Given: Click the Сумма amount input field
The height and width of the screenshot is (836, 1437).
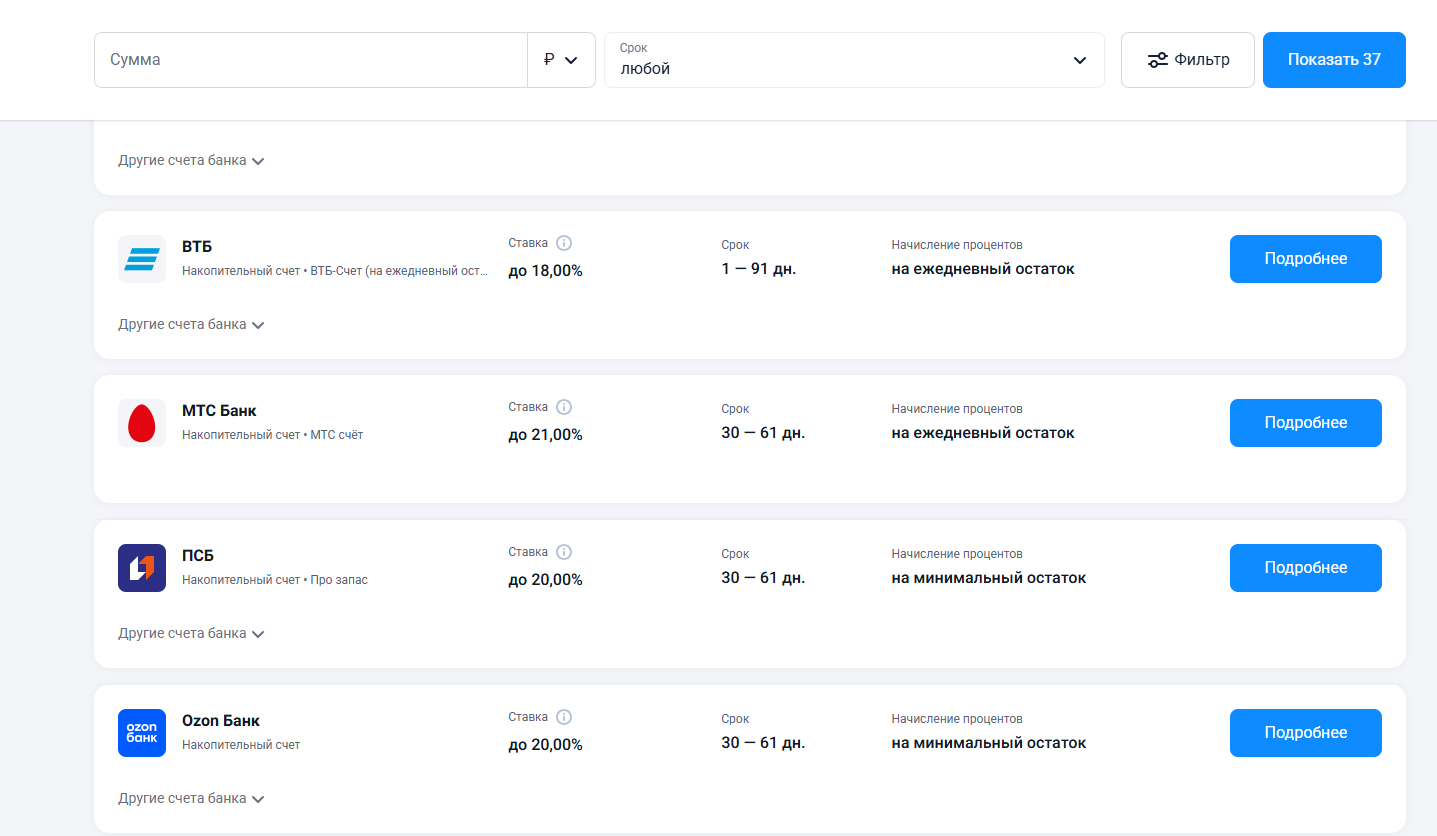Looking at the screenshot, I should [x=310, y=60].
